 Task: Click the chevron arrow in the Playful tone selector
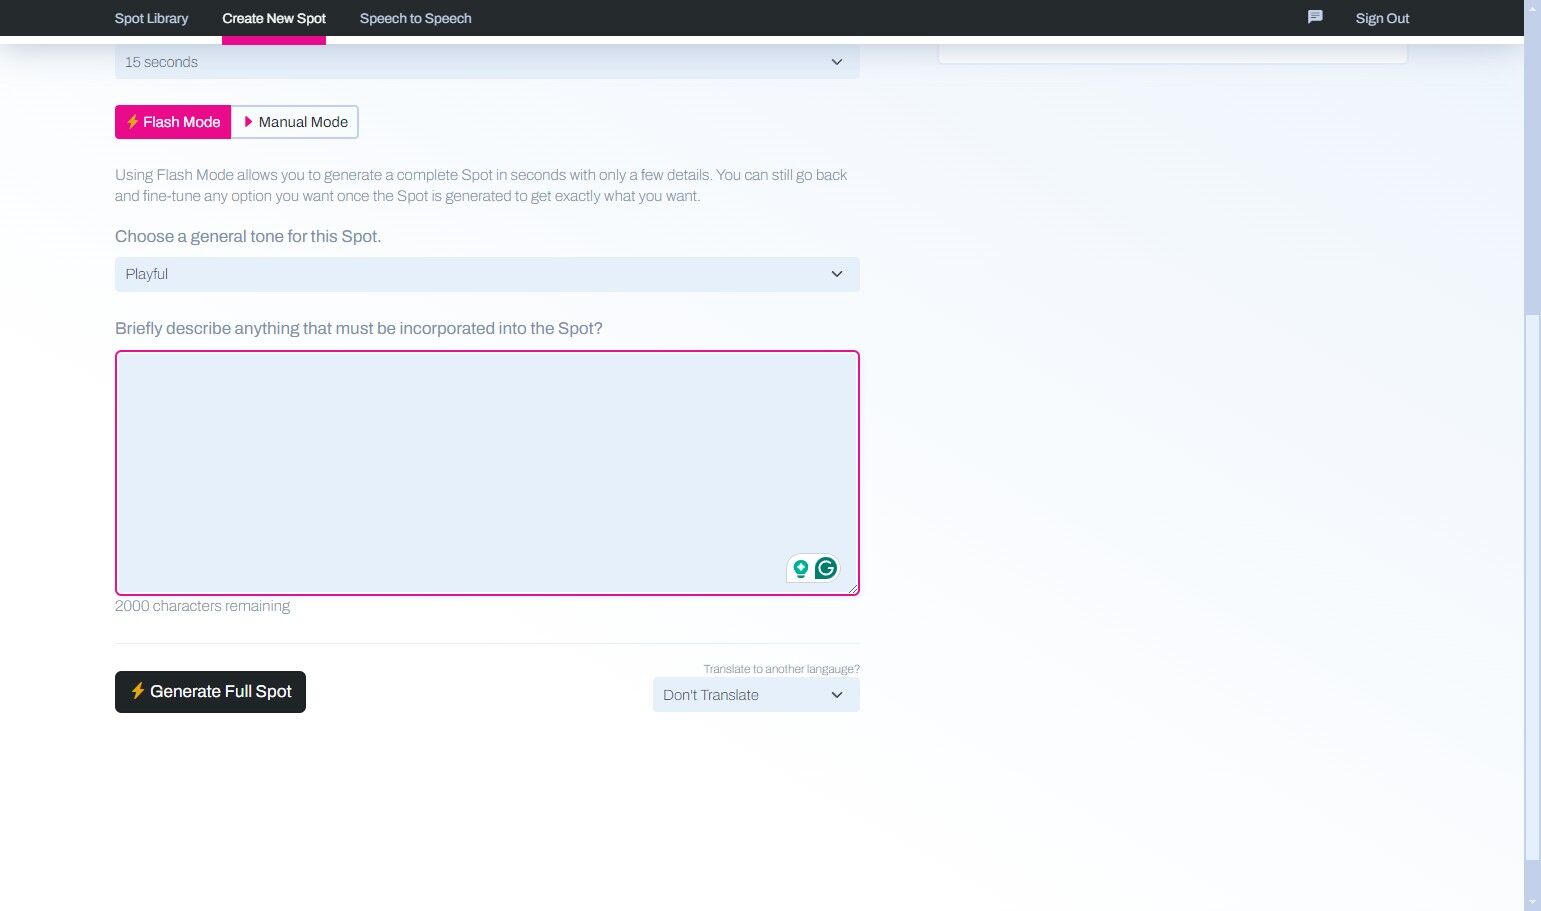click(x=837, y=274)
